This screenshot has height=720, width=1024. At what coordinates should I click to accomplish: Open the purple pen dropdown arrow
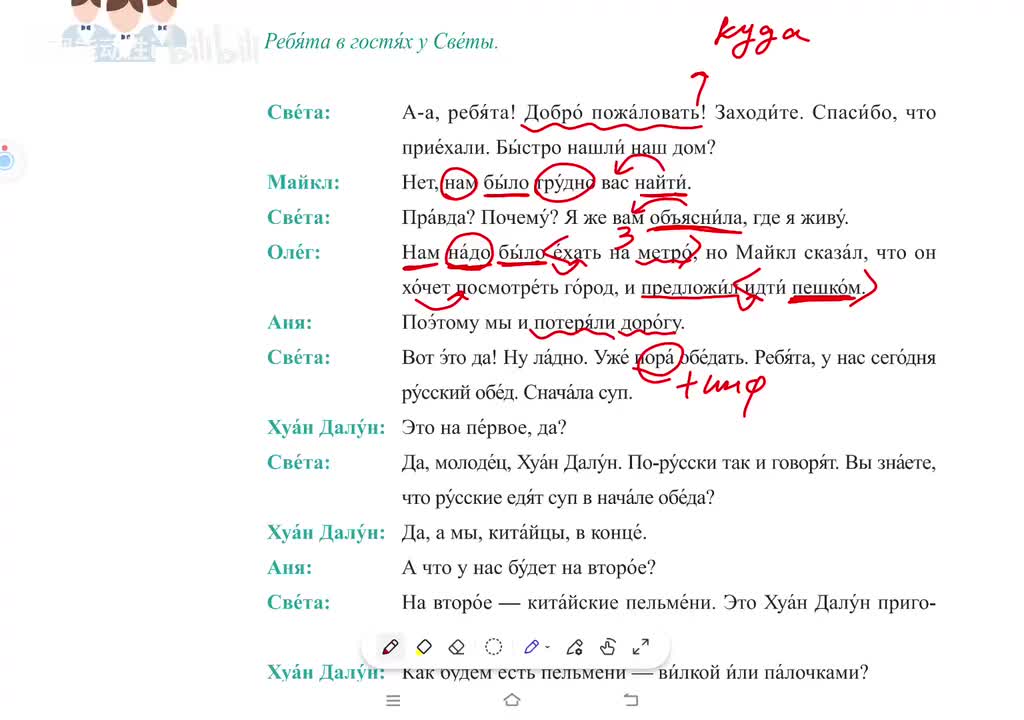[547, 647]
